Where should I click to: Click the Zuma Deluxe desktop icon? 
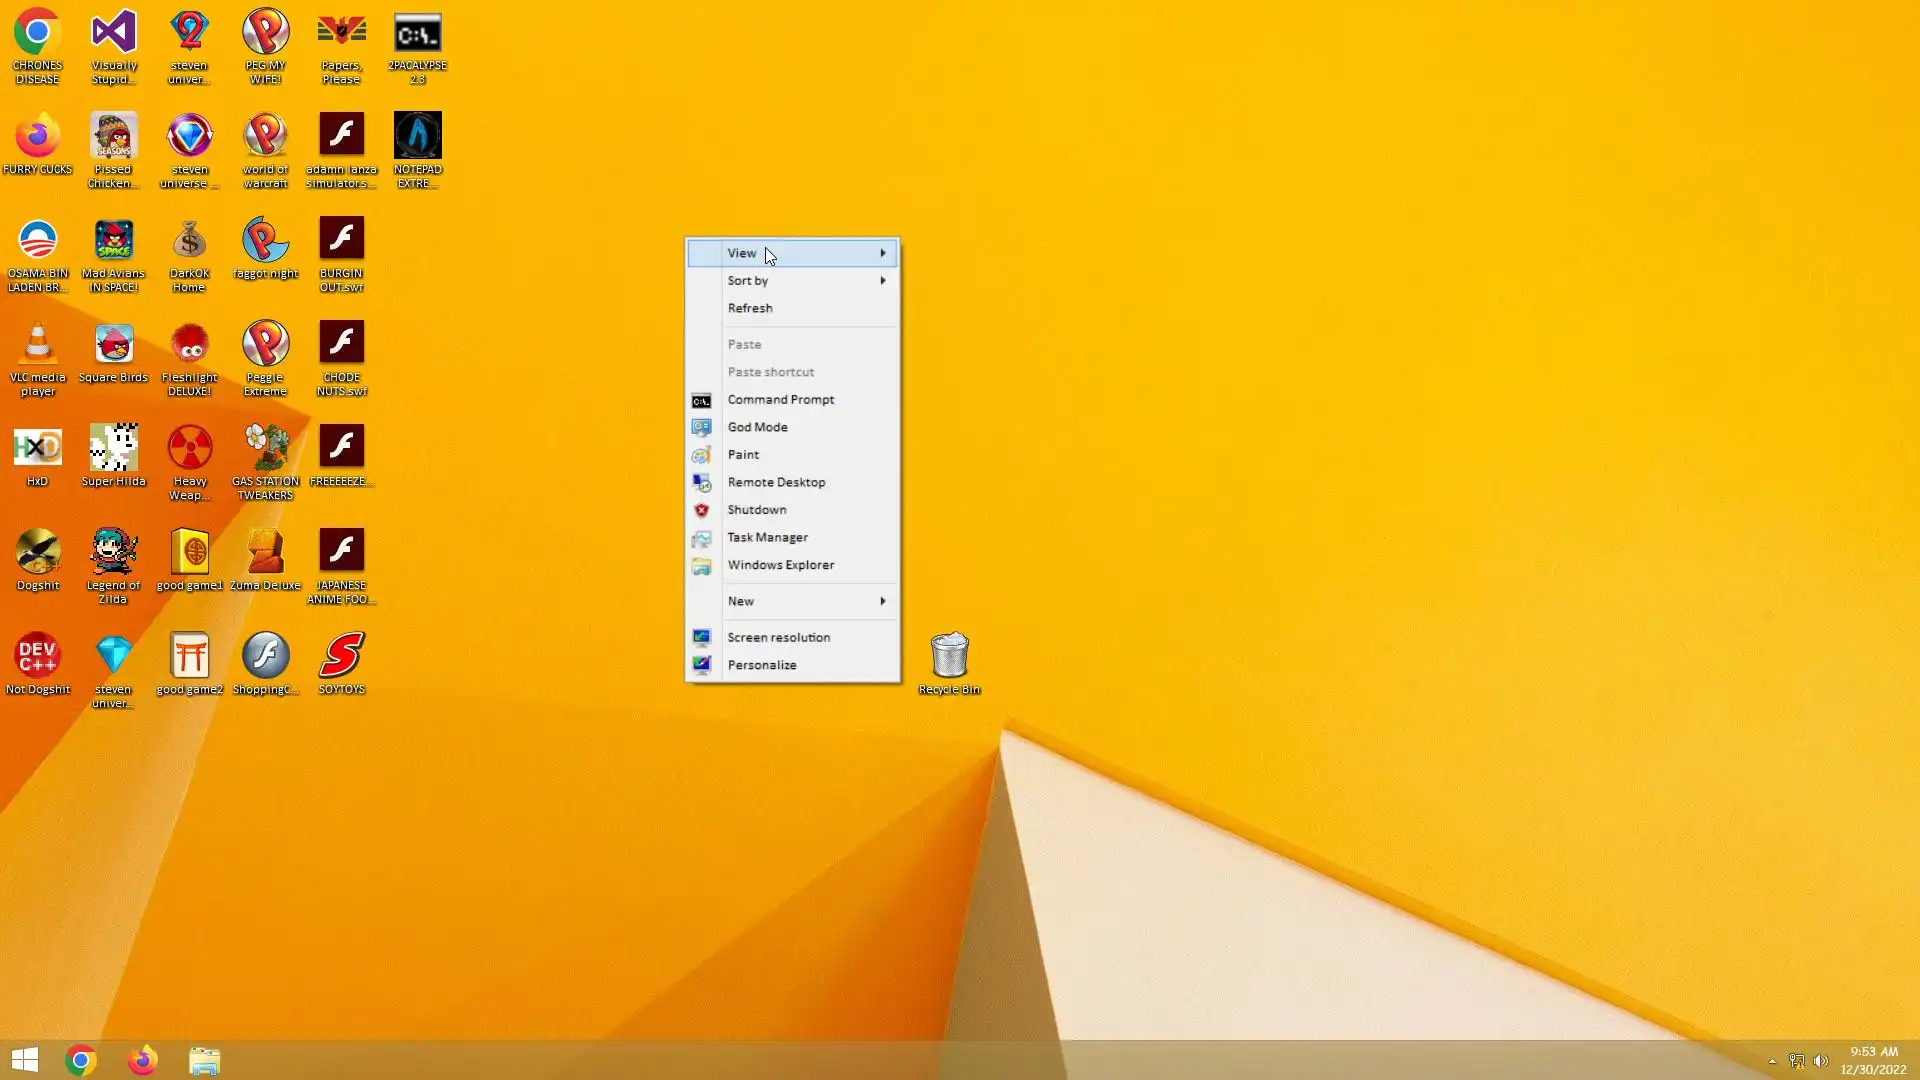click(x=265, y=553)
